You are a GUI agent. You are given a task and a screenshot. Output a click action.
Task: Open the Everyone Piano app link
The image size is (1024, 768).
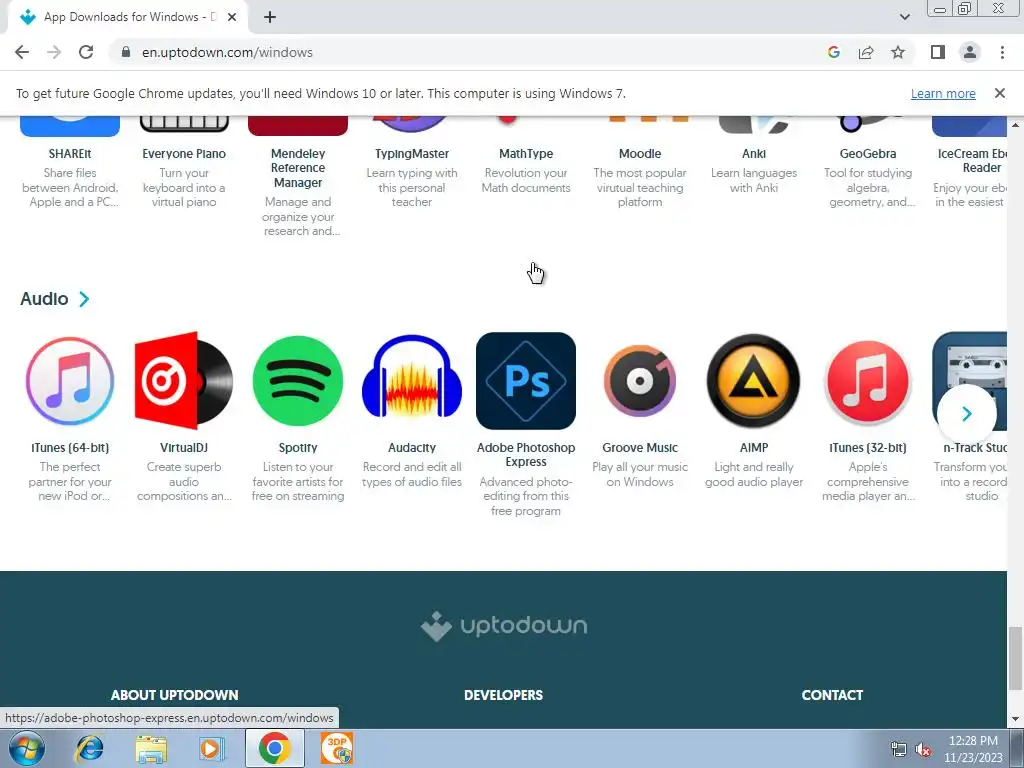pos(184,154)
